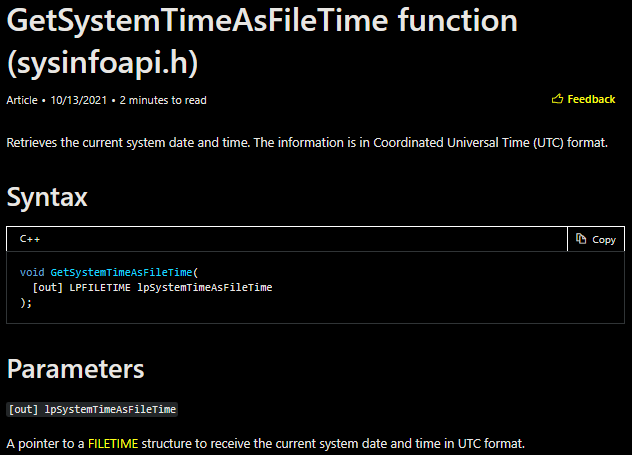Follow the FILETIME structure link
The image size is (632, 455).
[x=115, y=442]
